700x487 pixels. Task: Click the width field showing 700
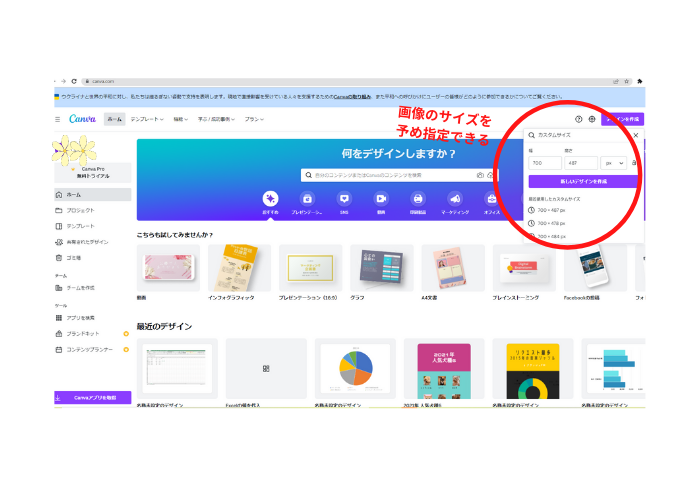tap(545, 163)
